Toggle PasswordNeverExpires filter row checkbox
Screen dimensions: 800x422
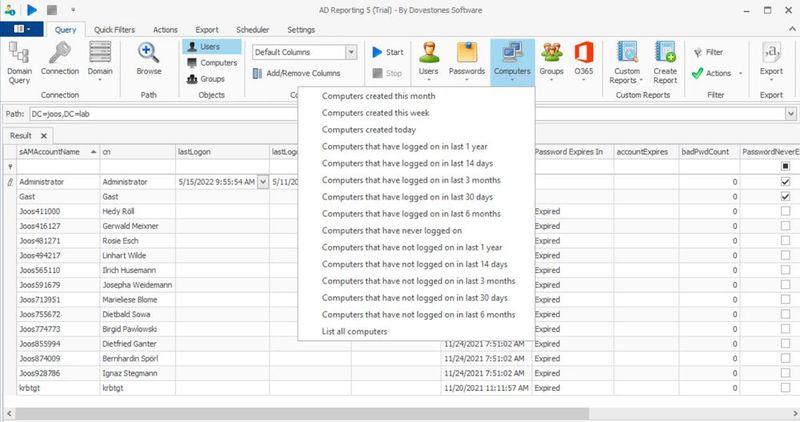coord(785,166)
